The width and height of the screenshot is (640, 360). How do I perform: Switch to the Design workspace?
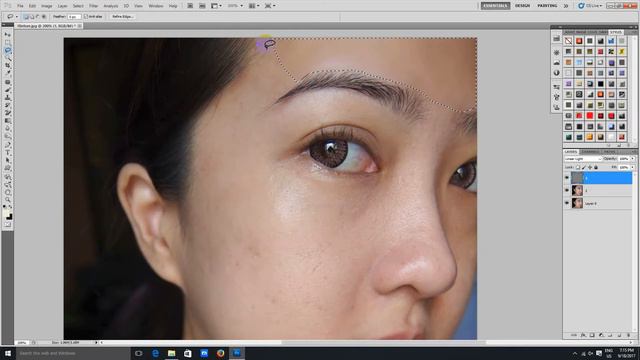pyautogui.click(x=522, y=6)
